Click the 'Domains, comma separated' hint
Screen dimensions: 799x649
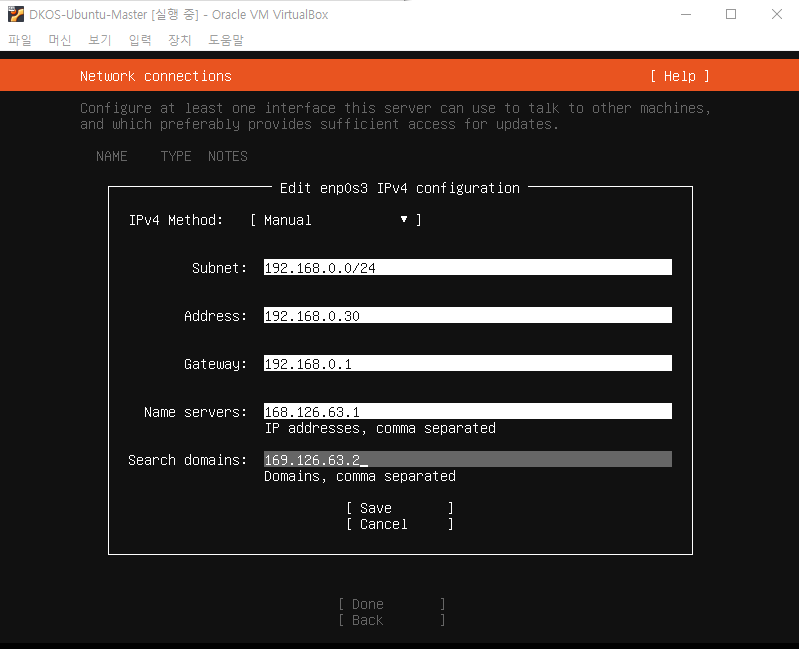click(x=360, y=476)
